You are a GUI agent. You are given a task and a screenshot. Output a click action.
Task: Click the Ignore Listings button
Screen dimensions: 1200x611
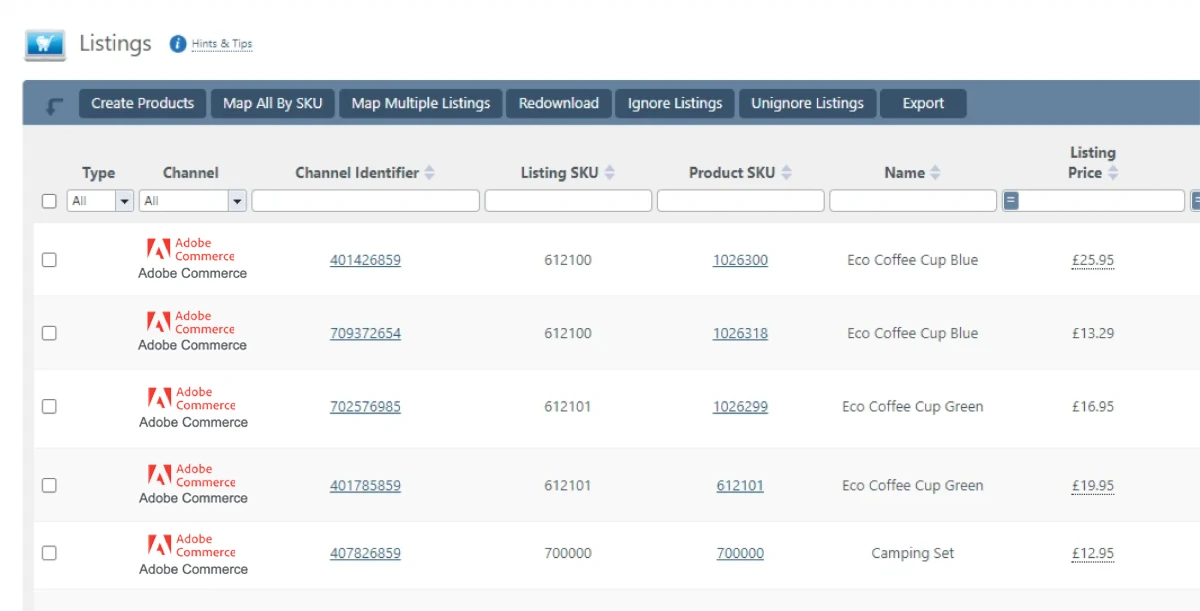coord(675,103)
